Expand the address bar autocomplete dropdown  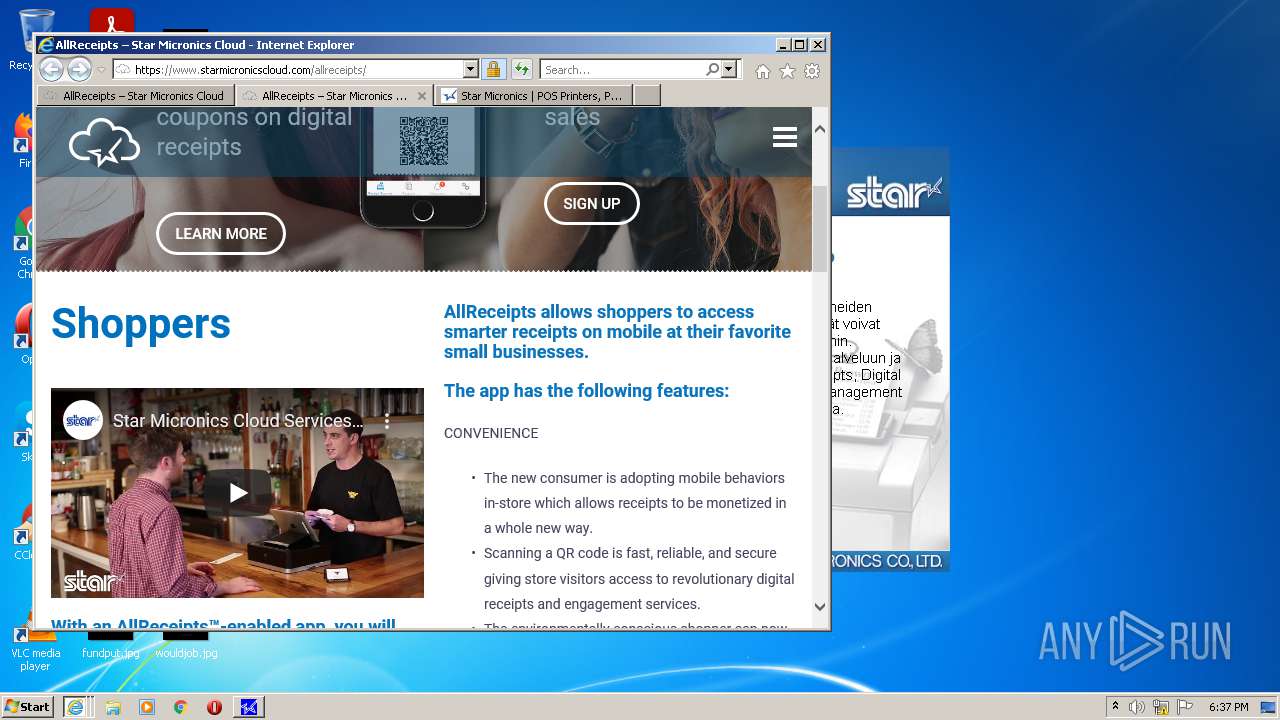pos(471,70)
